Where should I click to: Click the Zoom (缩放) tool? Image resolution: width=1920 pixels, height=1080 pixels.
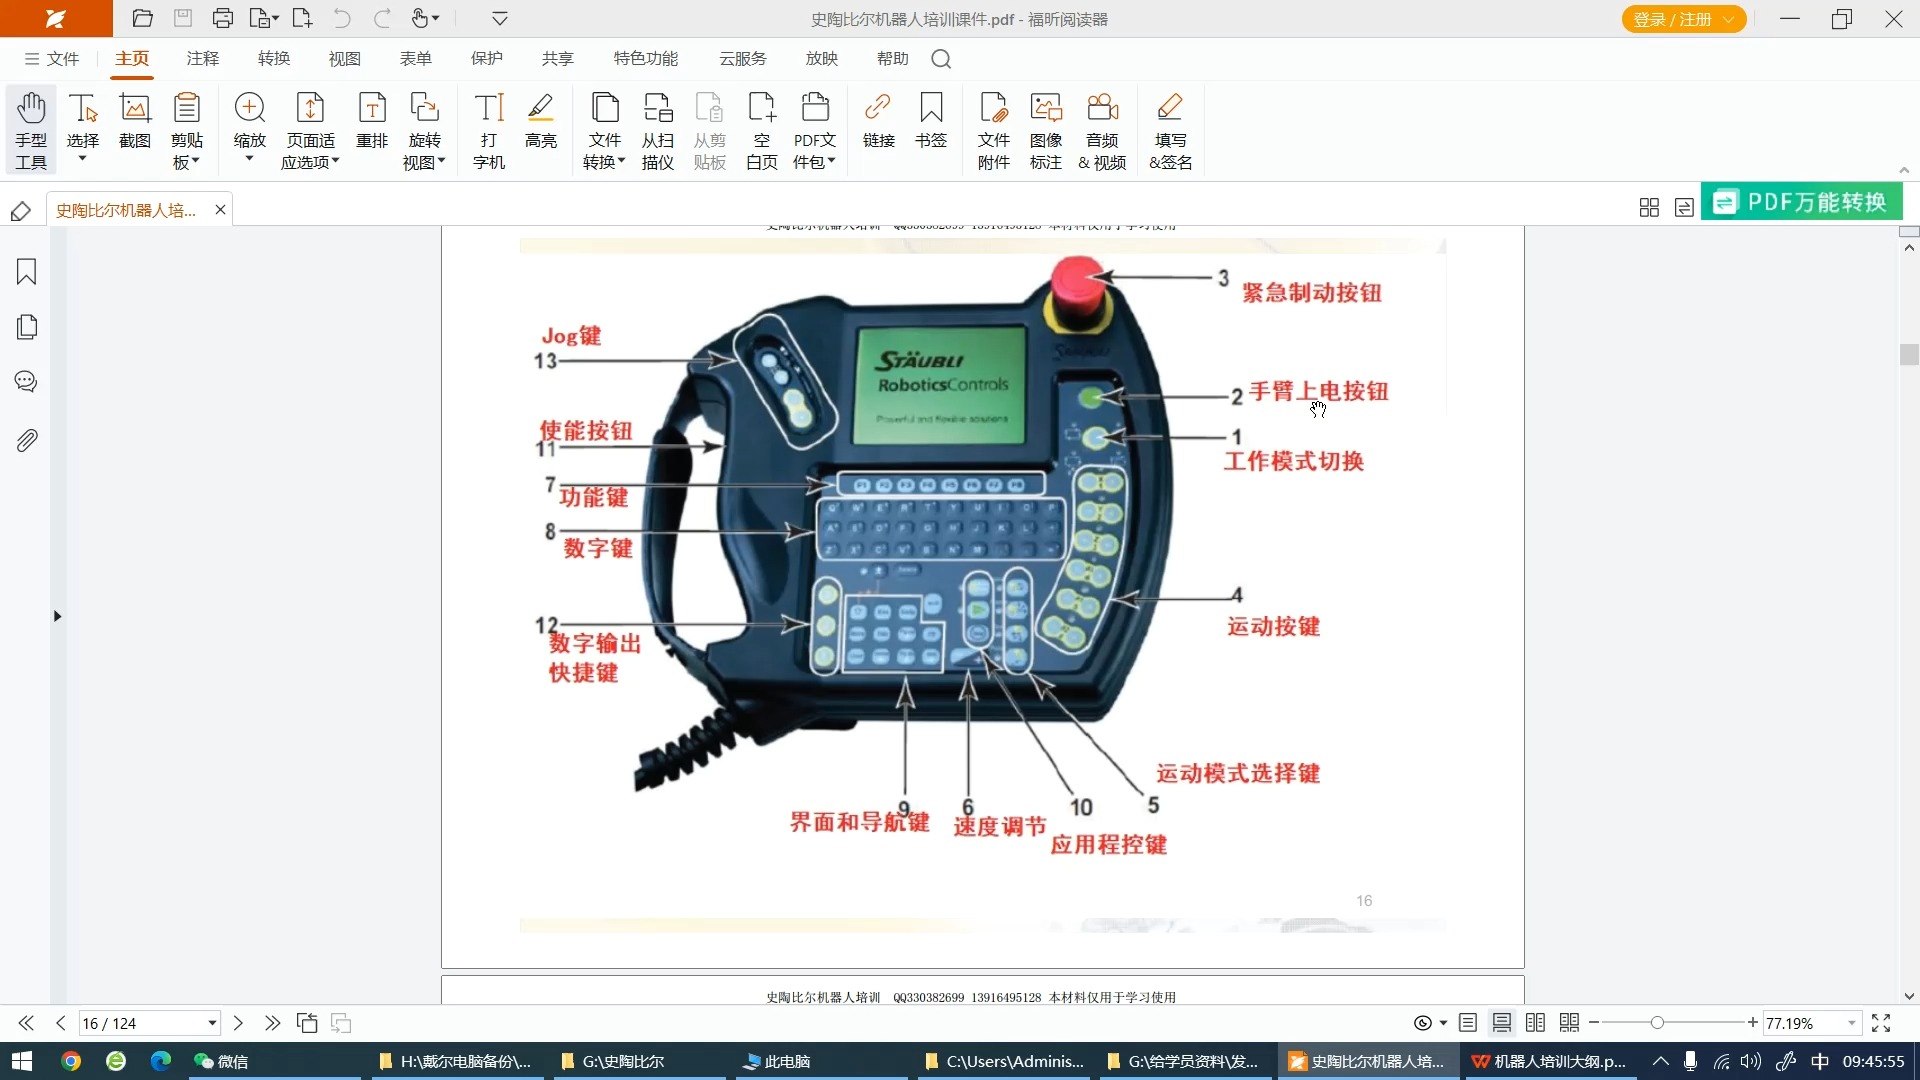click(x=249, y=127)
